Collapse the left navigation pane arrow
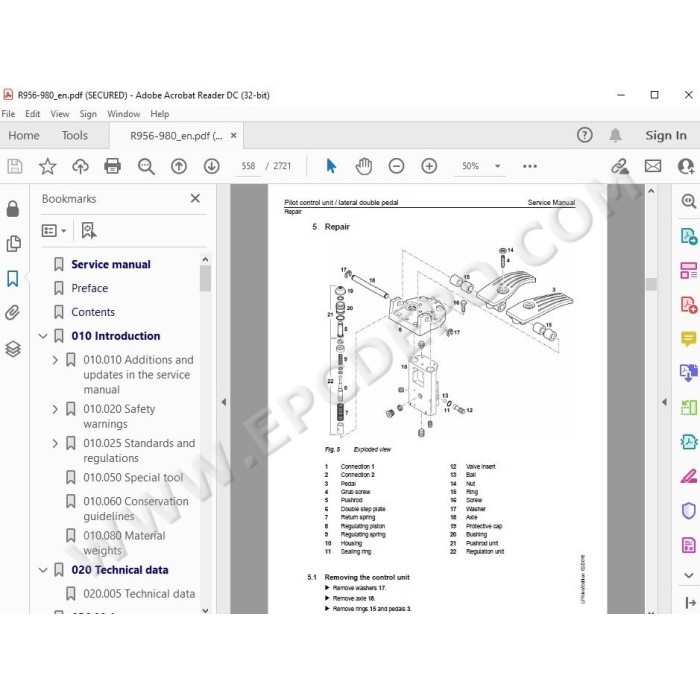Image resolution: width=700 pixels, height=700 pixels. [224, 402]
